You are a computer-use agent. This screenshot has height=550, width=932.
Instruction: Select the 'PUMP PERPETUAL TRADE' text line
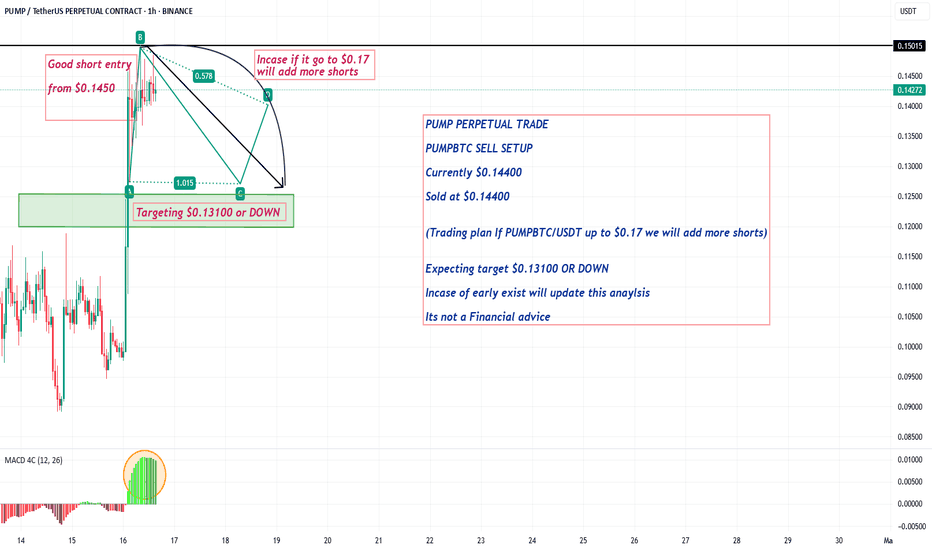point(487,124)
